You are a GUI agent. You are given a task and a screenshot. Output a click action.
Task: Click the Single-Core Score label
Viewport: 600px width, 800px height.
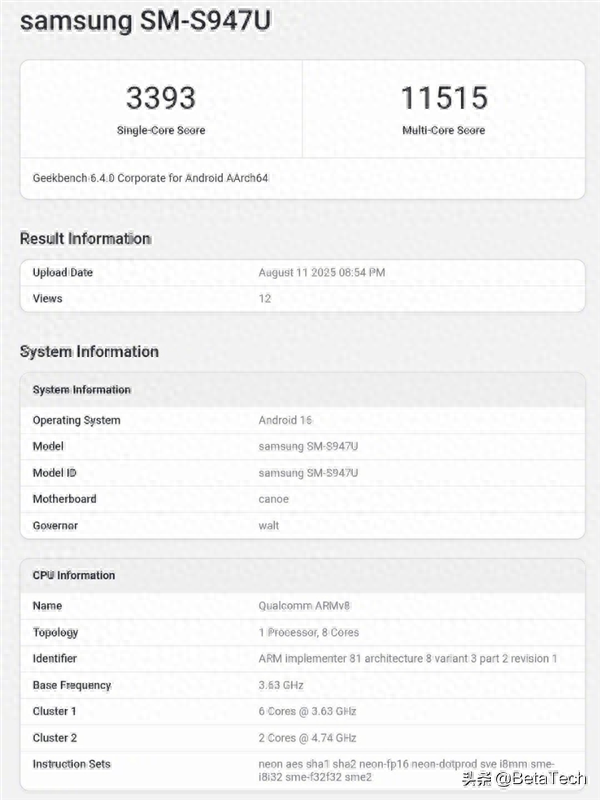(161, 130)
